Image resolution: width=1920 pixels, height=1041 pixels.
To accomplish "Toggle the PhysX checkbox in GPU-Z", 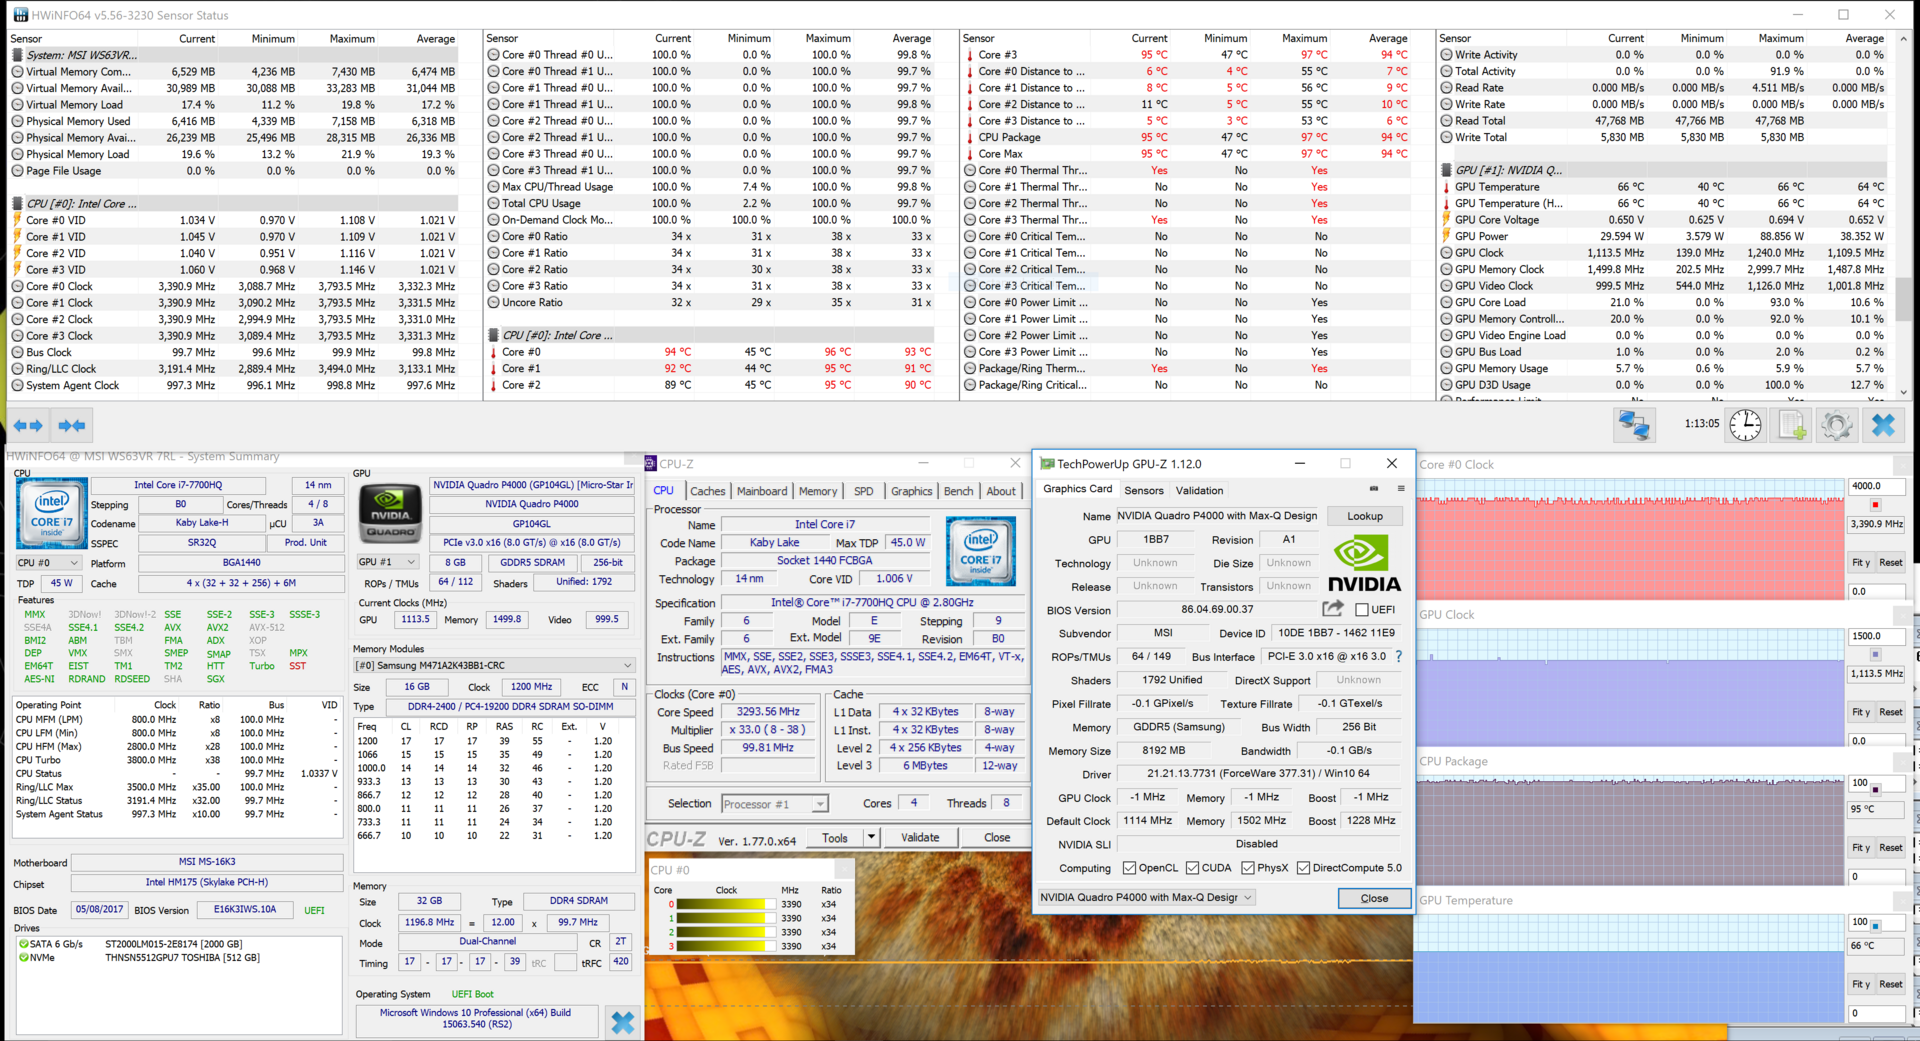I will (x=1247, y=868).
